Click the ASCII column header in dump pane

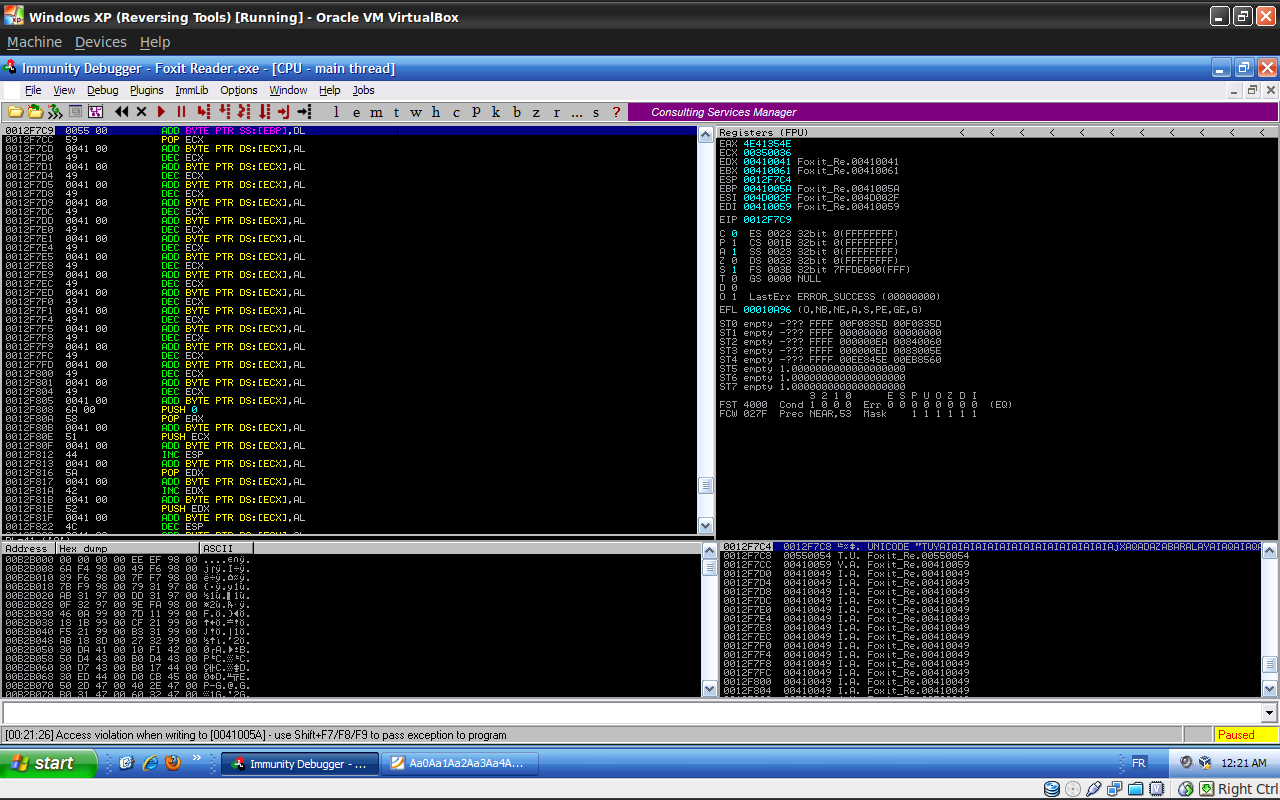226,548
